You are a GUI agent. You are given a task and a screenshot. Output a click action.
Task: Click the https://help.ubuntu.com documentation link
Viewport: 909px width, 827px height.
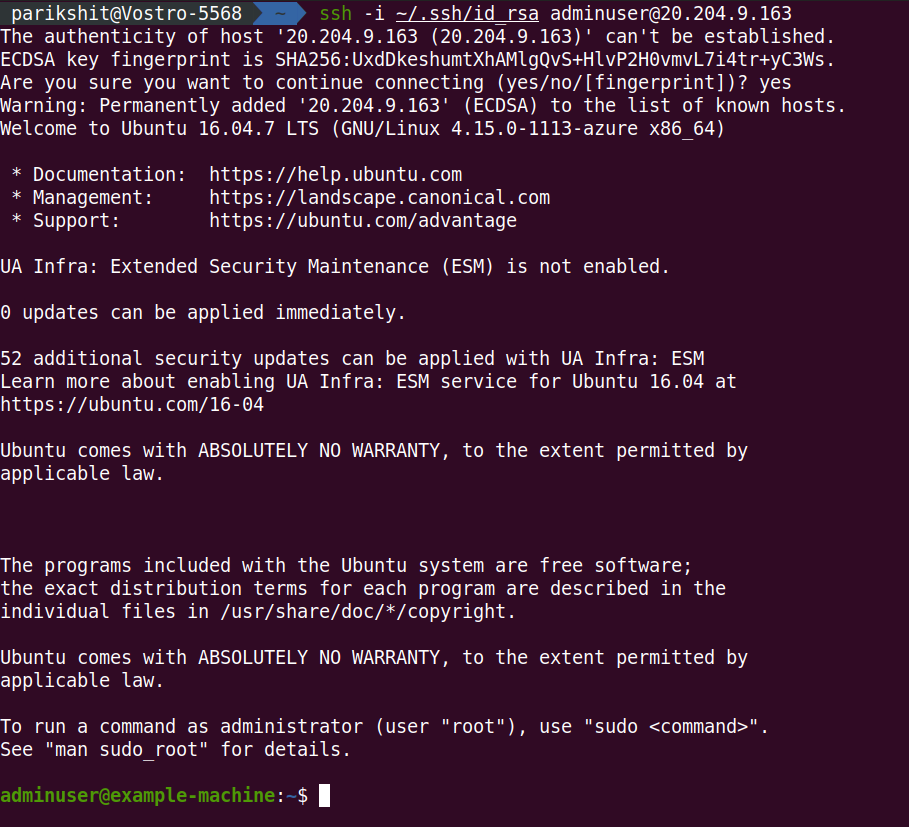coord(336,174)
